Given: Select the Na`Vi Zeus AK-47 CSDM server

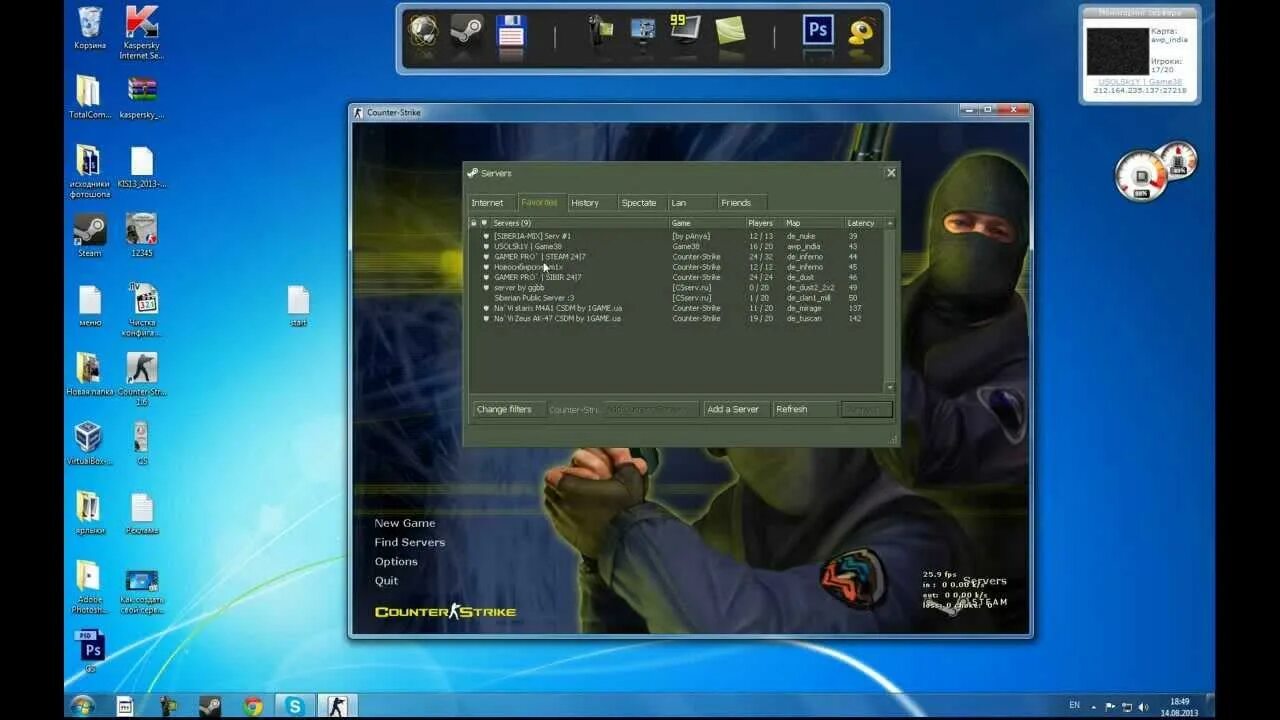Looking at the screenshot, I should pos(676,319).
